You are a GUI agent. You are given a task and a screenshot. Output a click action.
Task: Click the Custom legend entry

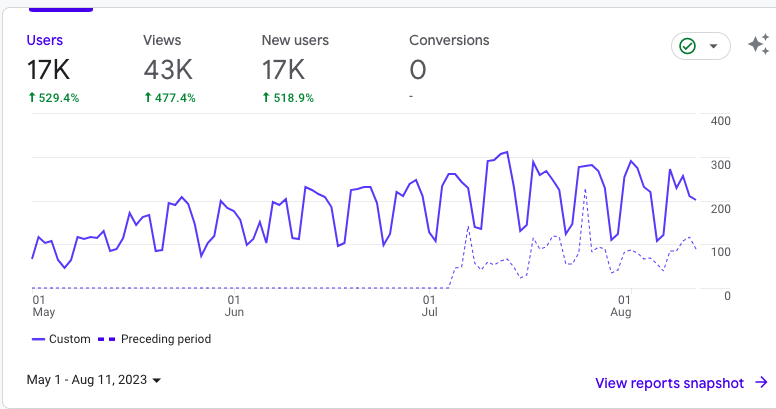point(61,339)
